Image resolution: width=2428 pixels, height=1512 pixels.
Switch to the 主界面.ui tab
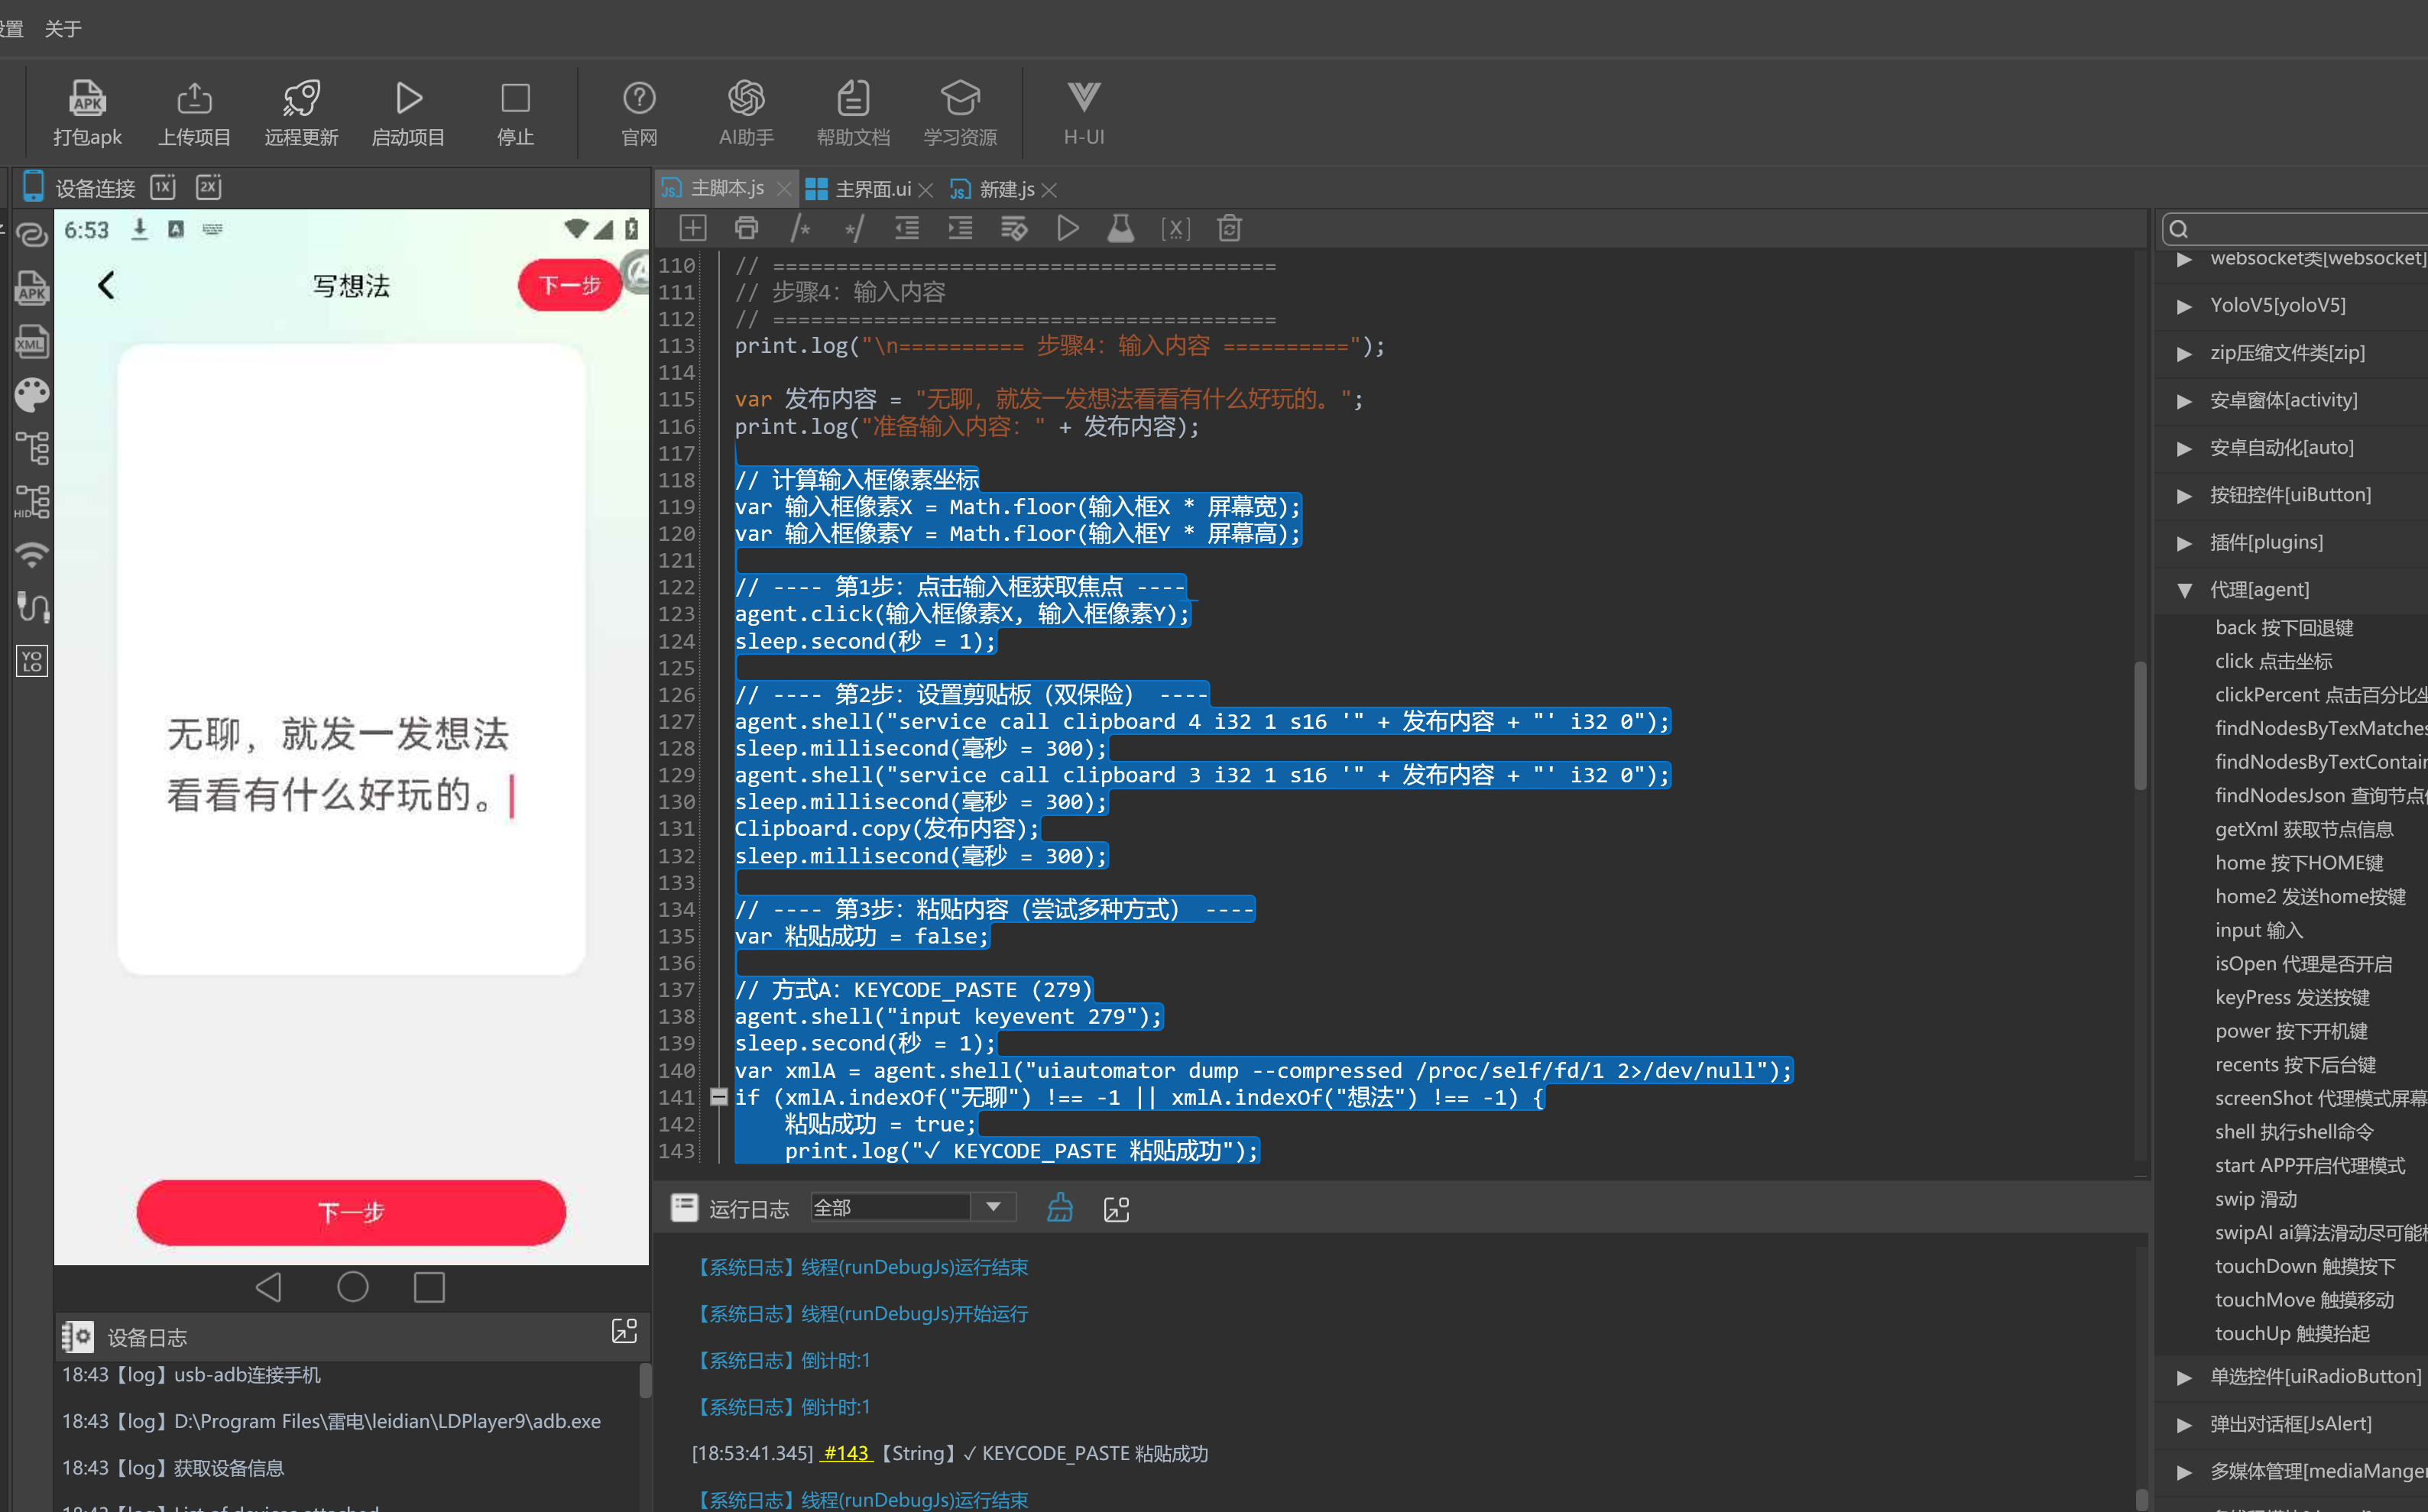pos(873,189)
